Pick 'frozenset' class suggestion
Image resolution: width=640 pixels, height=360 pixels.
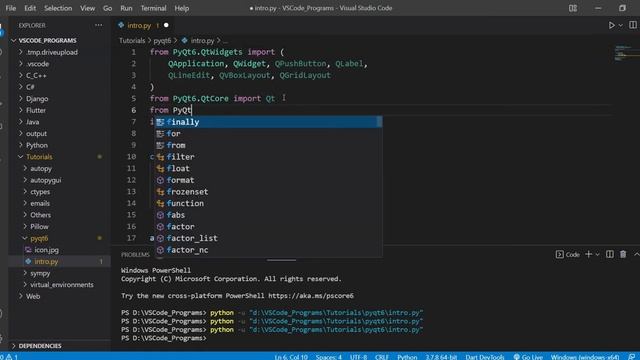(x=269, y=192)
